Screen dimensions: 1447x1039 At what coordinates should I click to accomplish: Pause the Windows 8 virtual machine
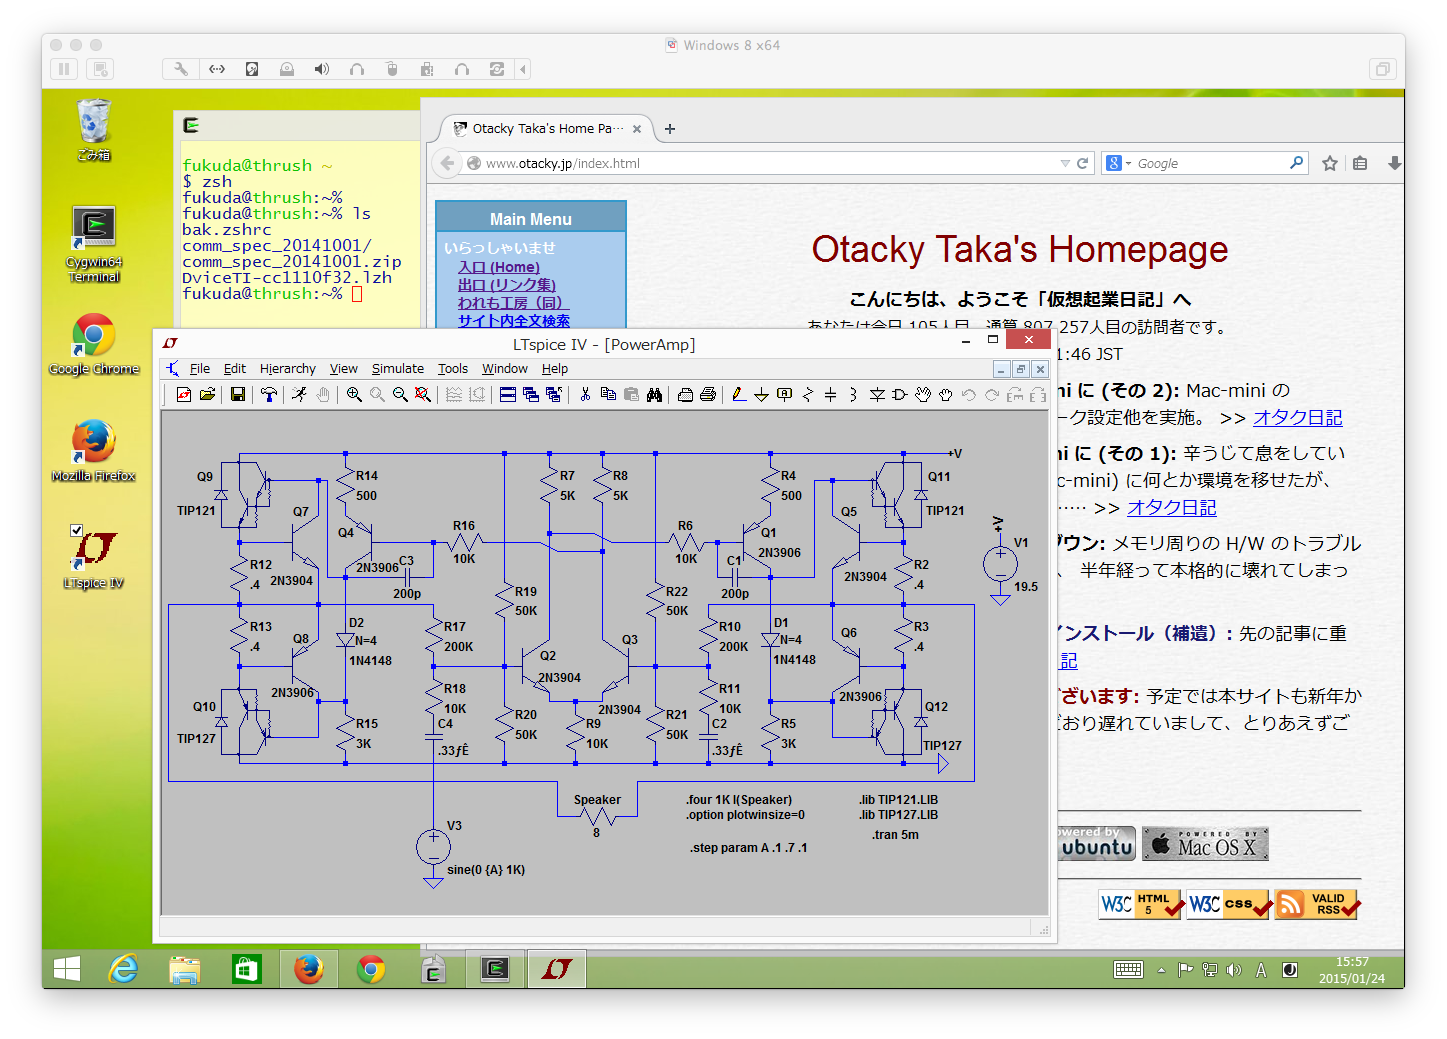point(64,69)
